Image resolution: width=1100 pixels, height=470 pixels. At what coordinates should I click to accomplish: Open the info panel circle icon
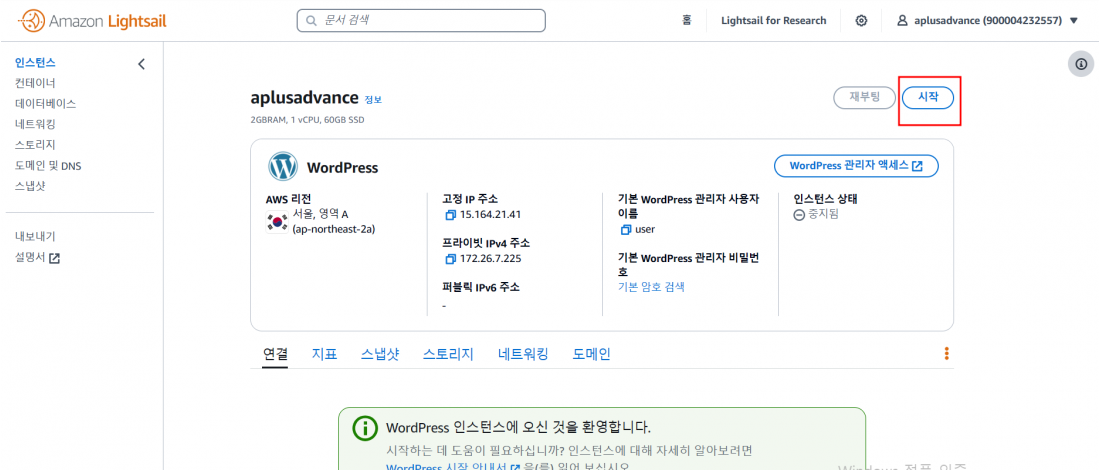(1081, 64)
